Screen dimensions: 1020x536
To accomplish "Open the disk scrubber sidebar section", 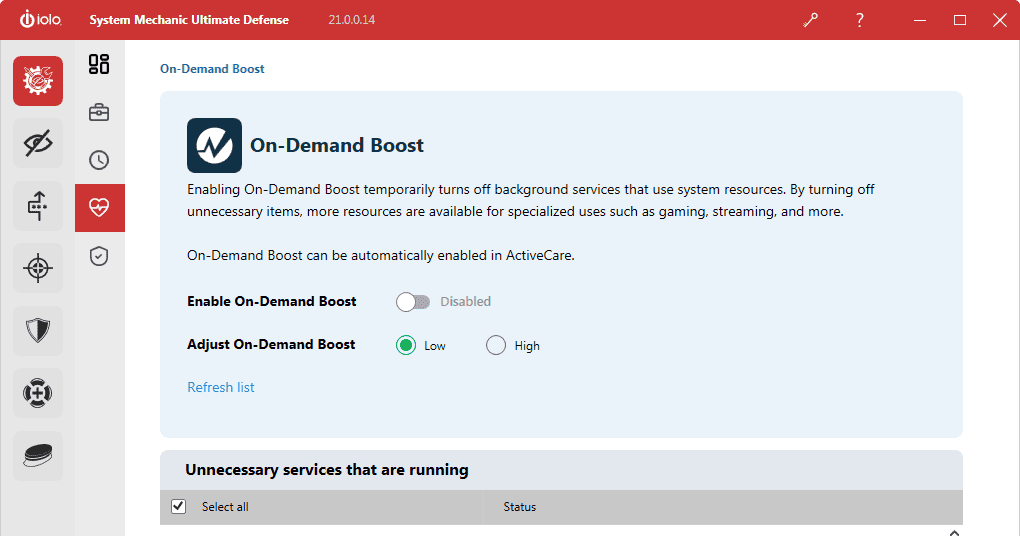I will click(x=38, y=455).
